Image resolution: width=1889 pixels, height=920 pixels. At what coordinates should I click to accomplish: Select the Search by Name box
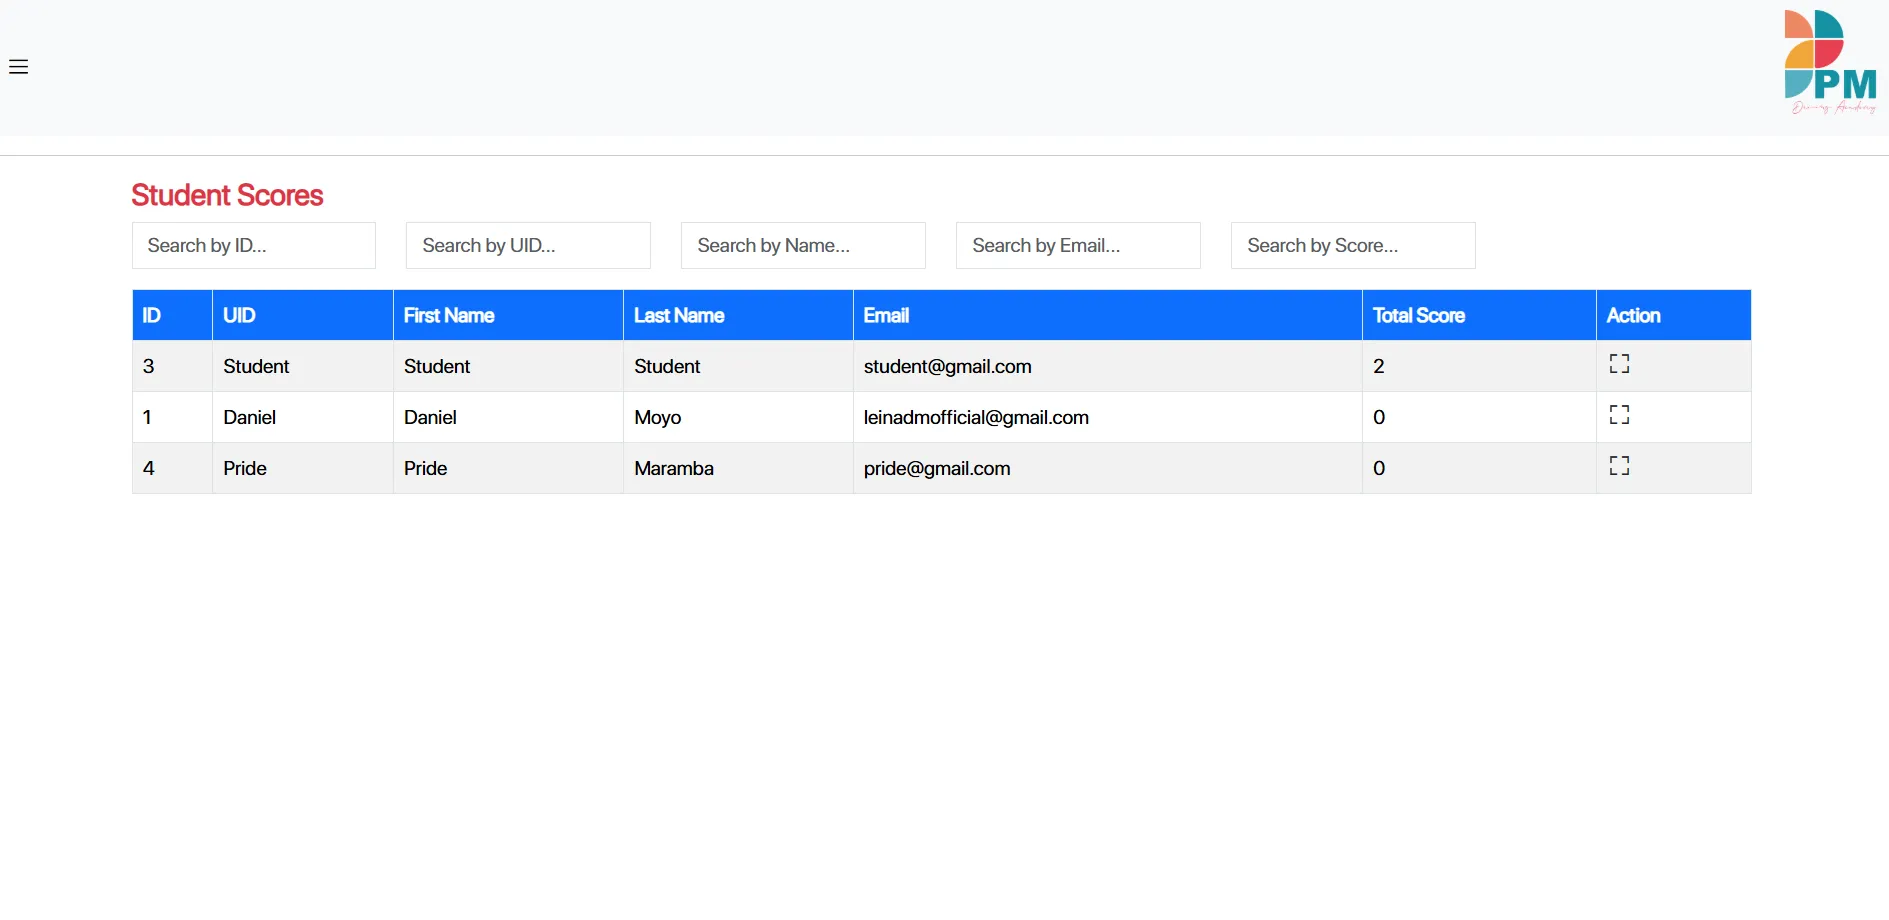[803, 245]
